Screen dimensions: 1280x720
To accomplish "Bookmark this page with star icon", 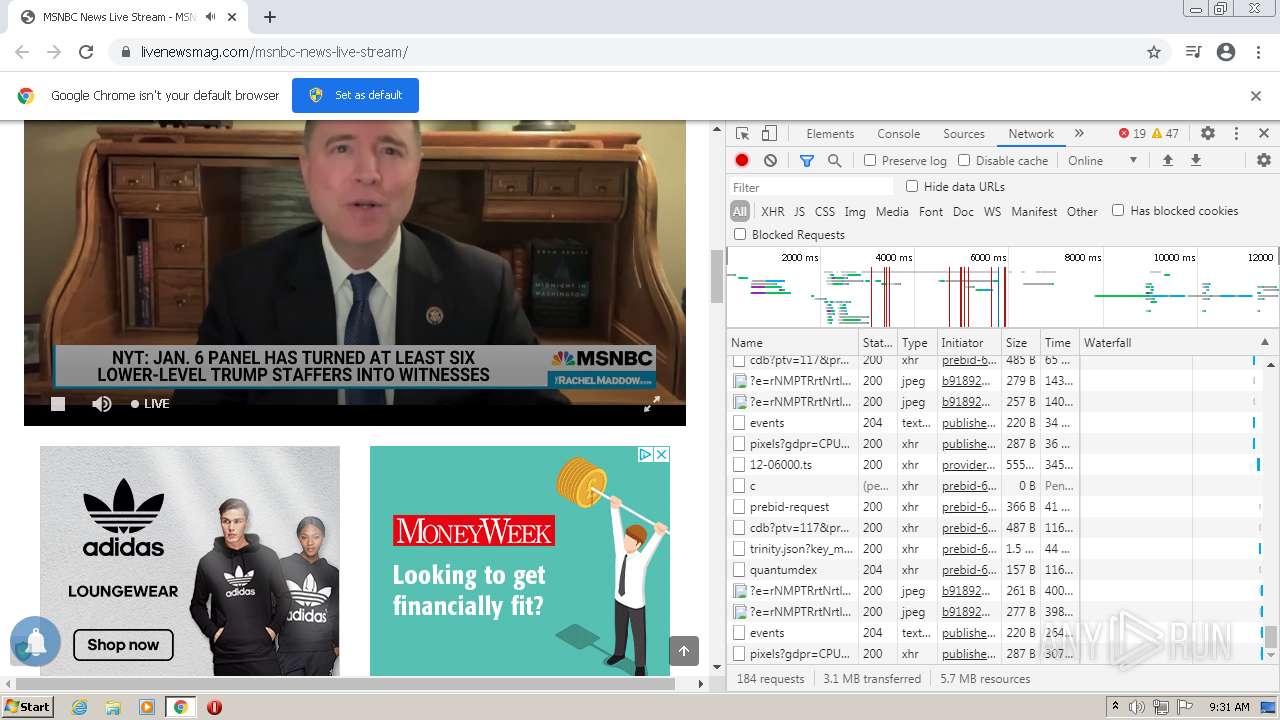I will [x=1154, y=52].
